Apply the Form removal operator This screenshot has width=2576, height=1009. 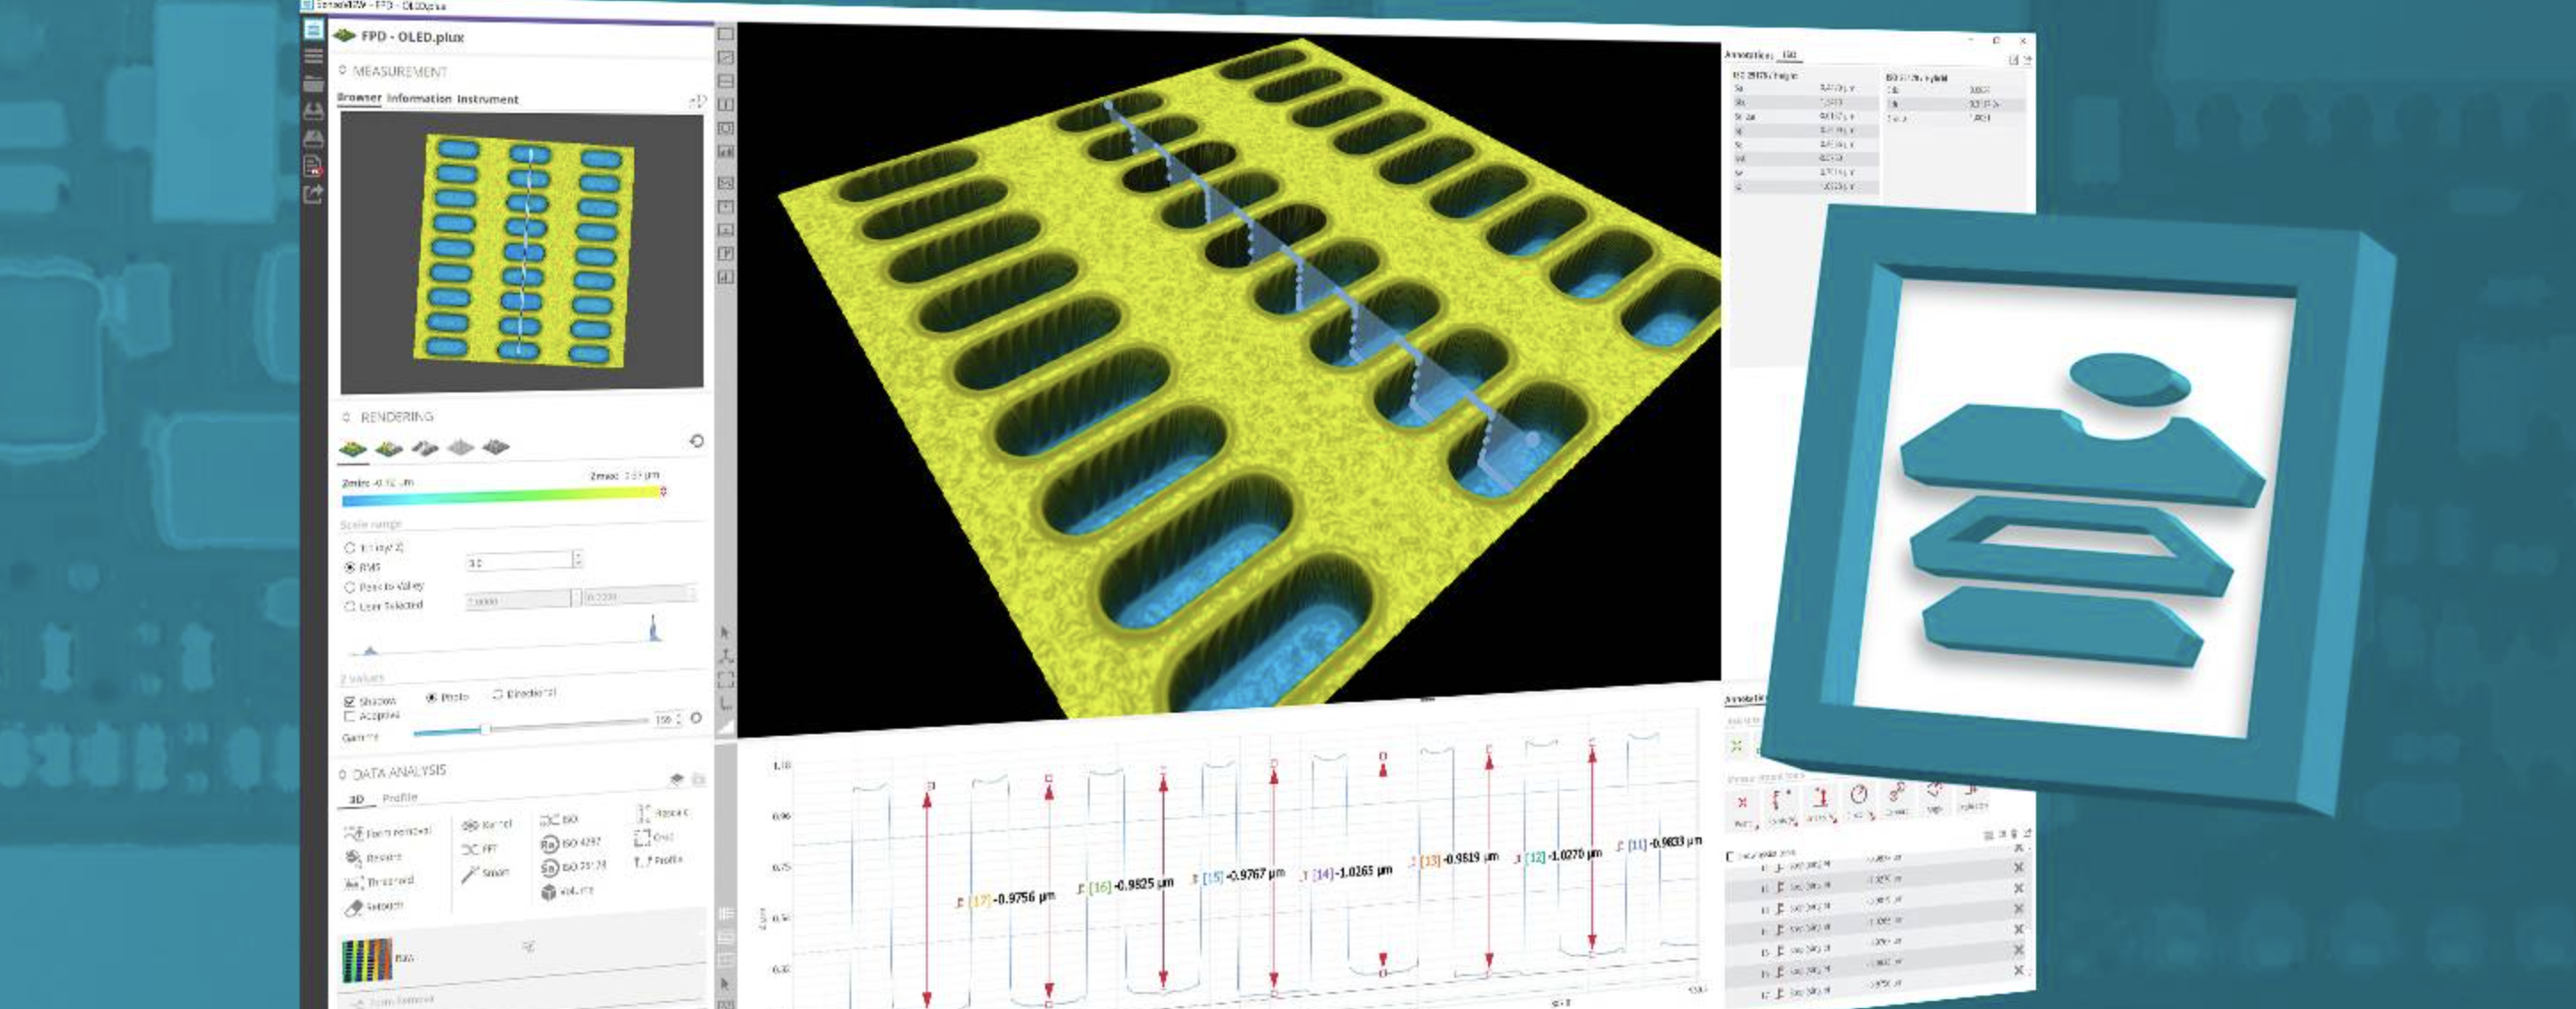pos(387,832)
